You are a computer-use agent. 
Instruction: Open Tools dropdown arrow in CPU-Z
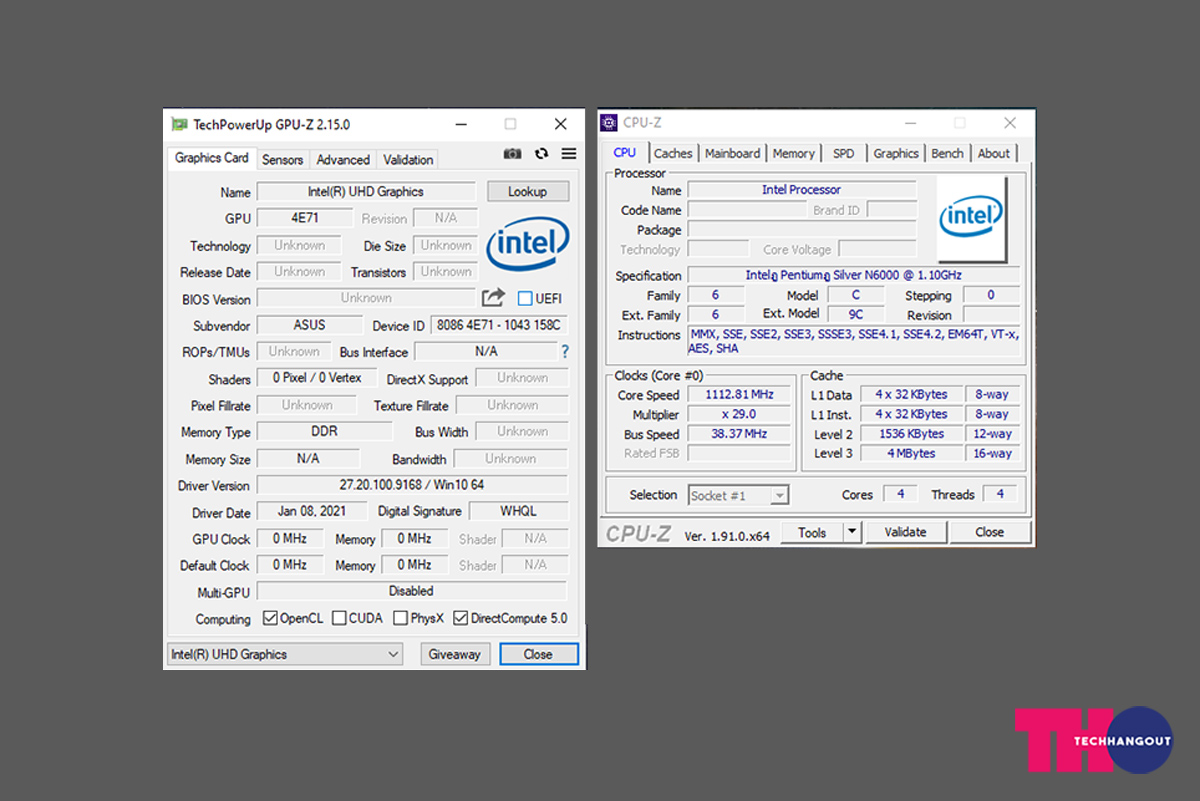(x=852, y=533)
